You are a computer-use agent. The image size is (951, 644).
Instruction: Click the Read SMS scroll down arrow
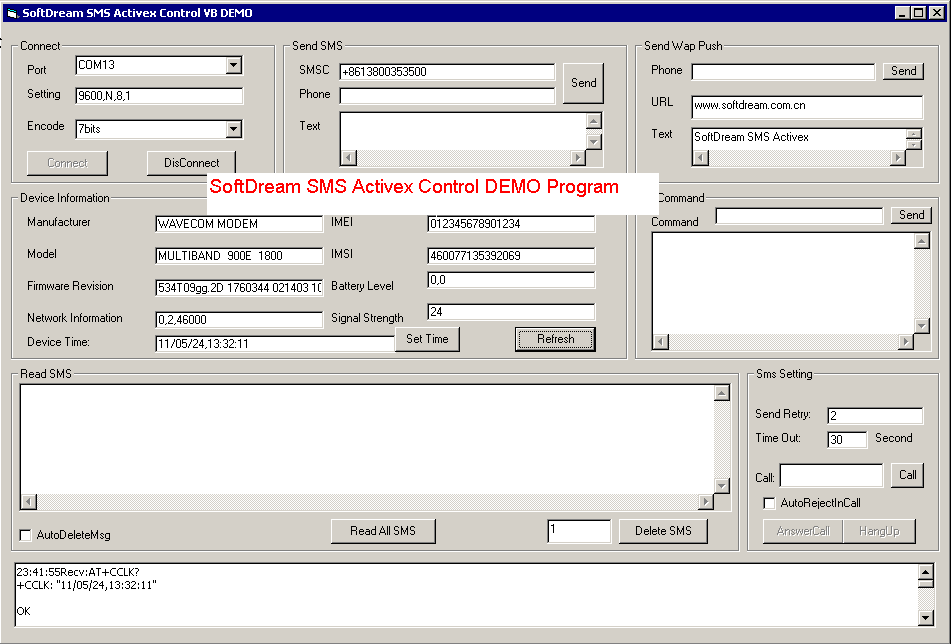click(x=722, y=486)
